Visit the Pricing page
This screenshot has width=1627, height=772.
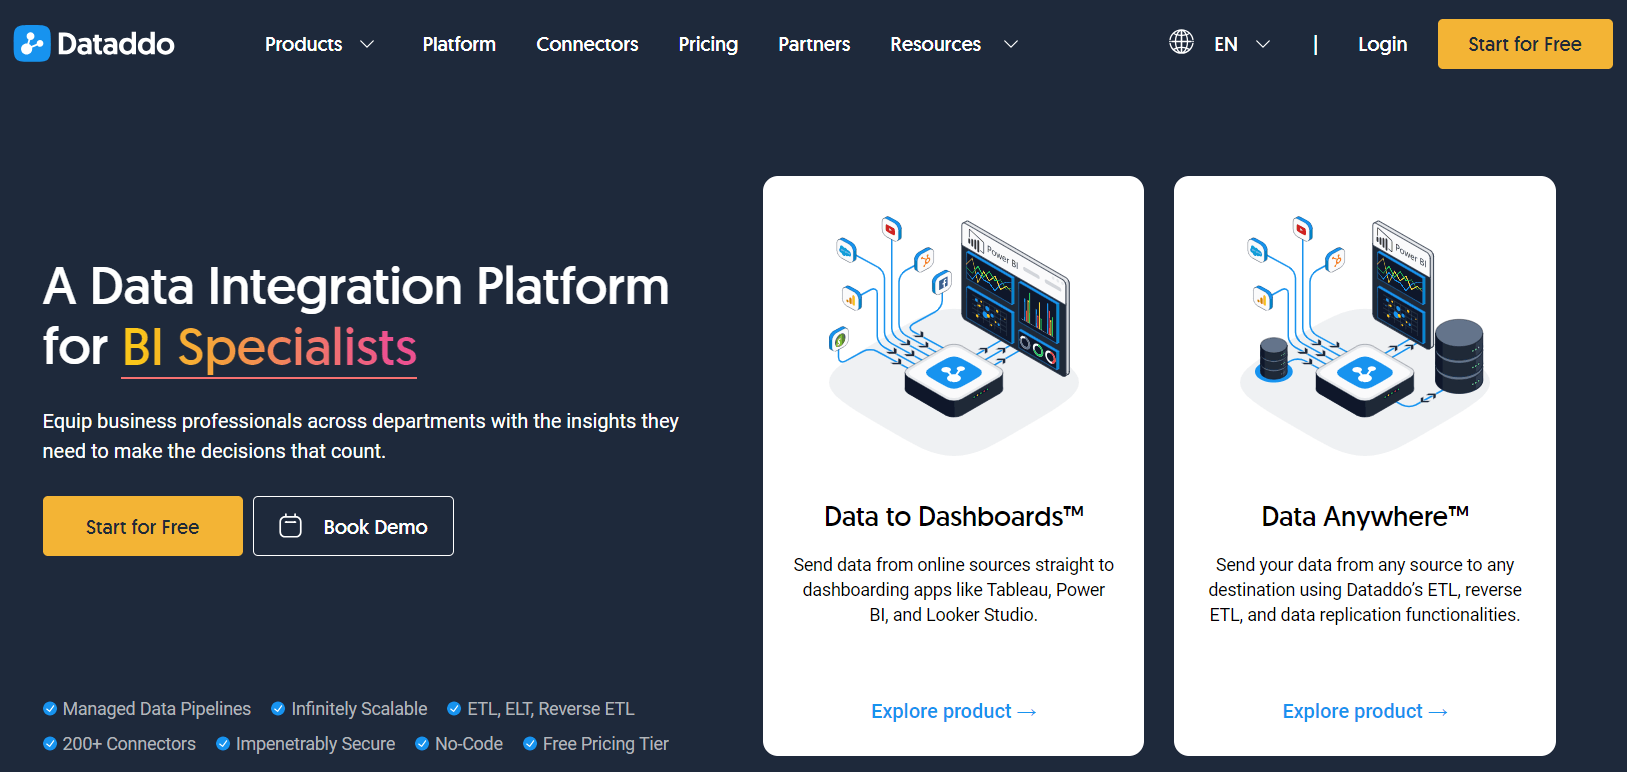click(x=708, y=44)
